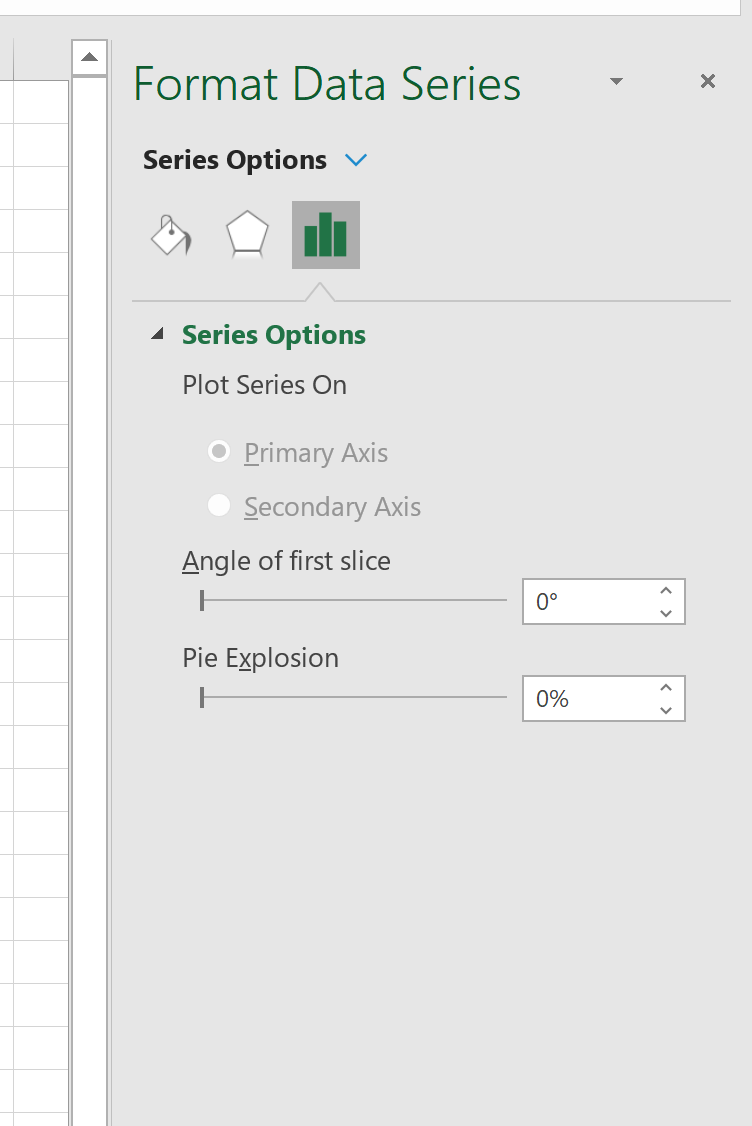Screen dimensions: 752x1126
Task: Select the paint bucket icon in the pane
Action: point(169,235)
